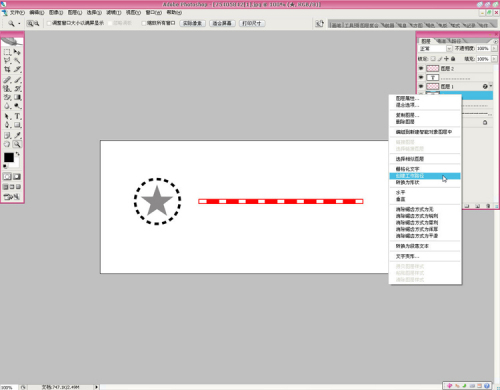
Task: Click the 实际像素 button
Action: (x=193, y=23)
